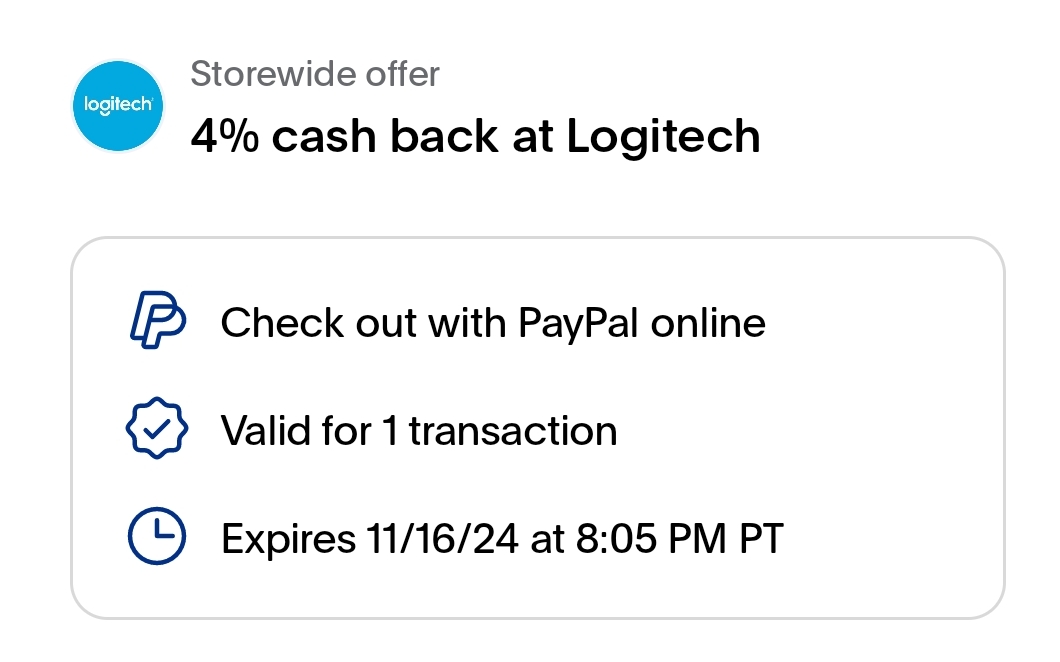Click the word "Expires" beside the clock
Screen dimensions: 1060x662
coord(283,539)
